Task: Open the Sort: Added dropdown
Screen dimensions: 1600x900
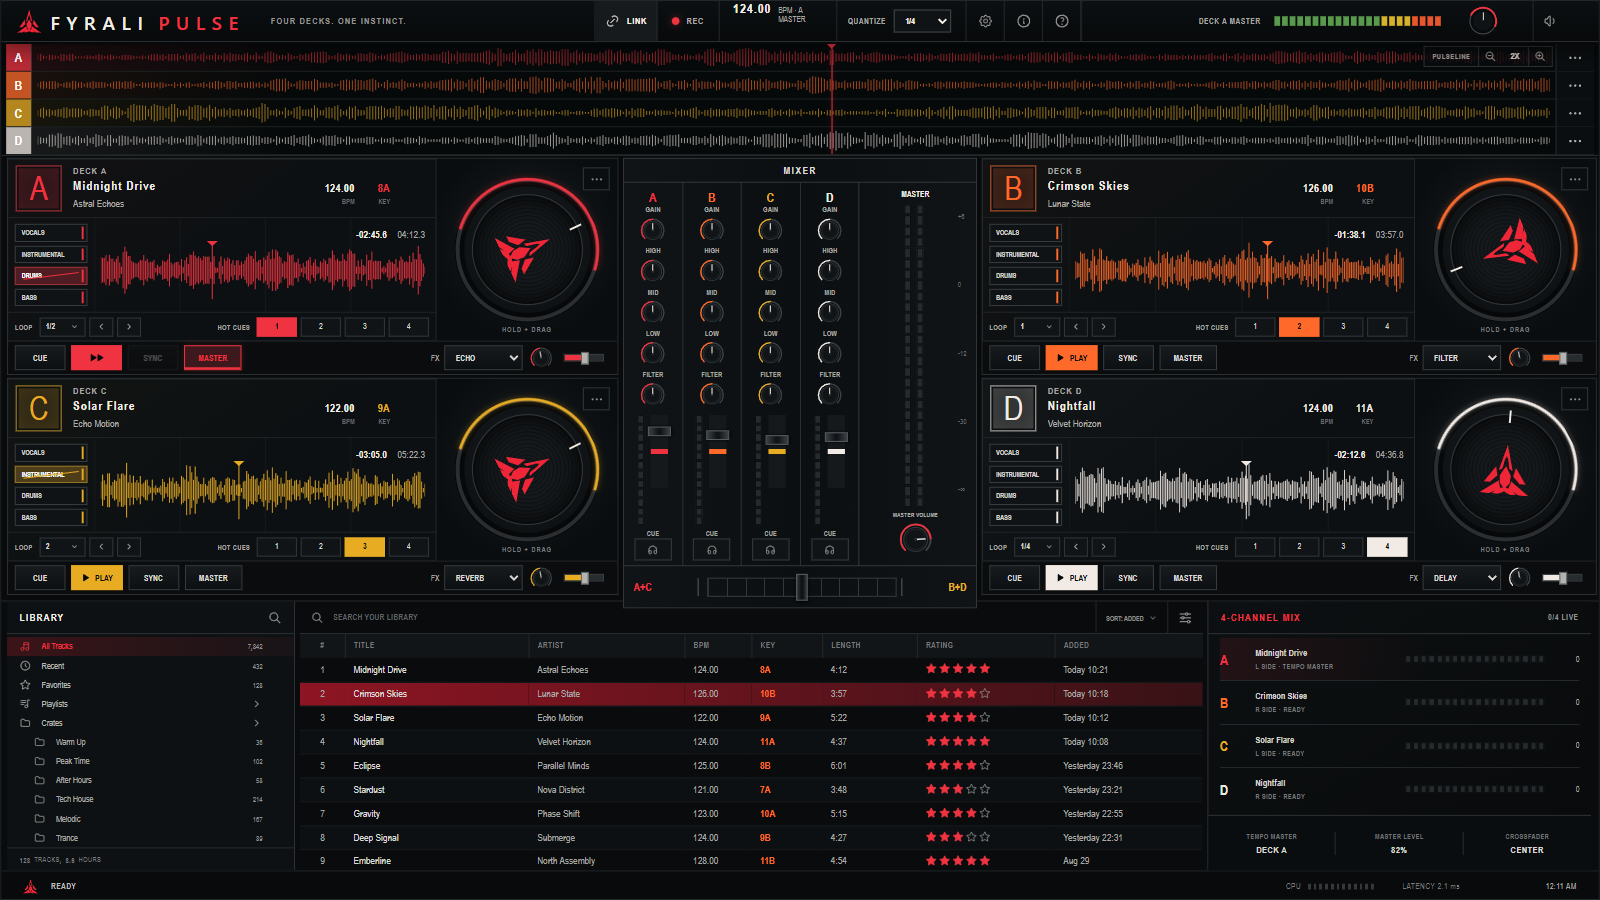Action: [x=1130, y=618]
